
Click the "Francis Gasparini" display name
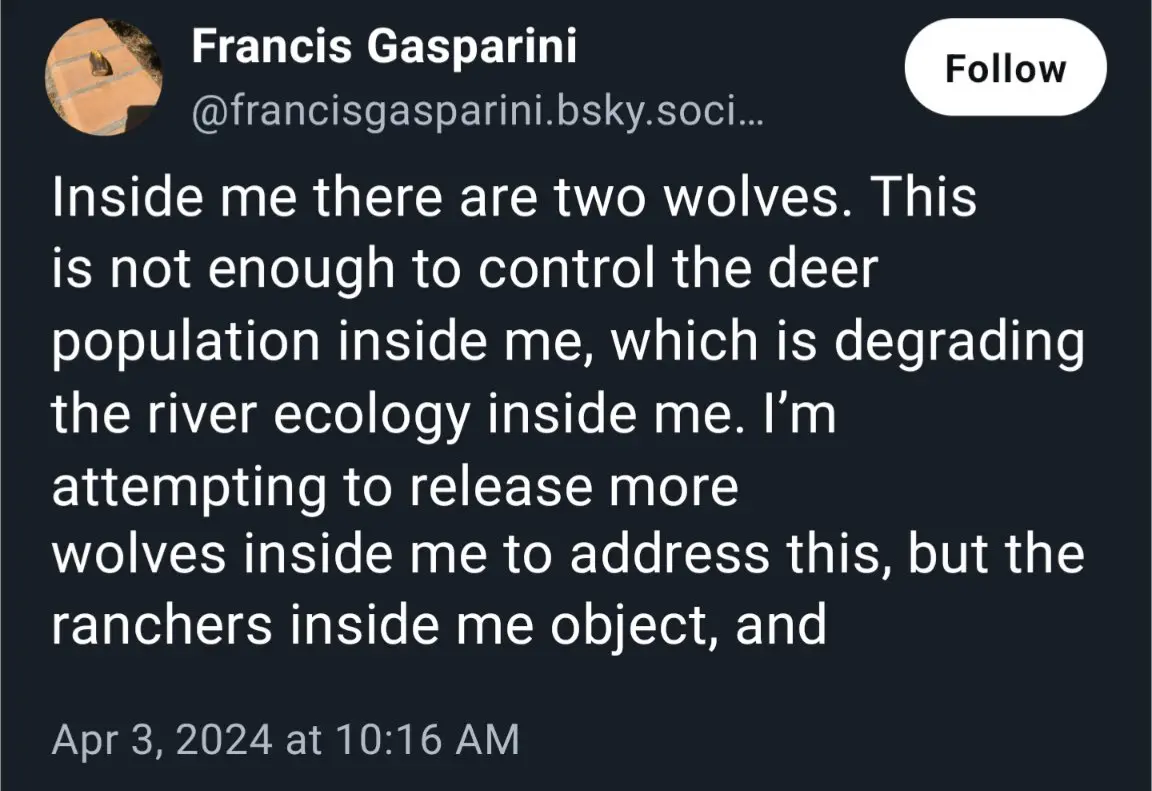(383, 46)
